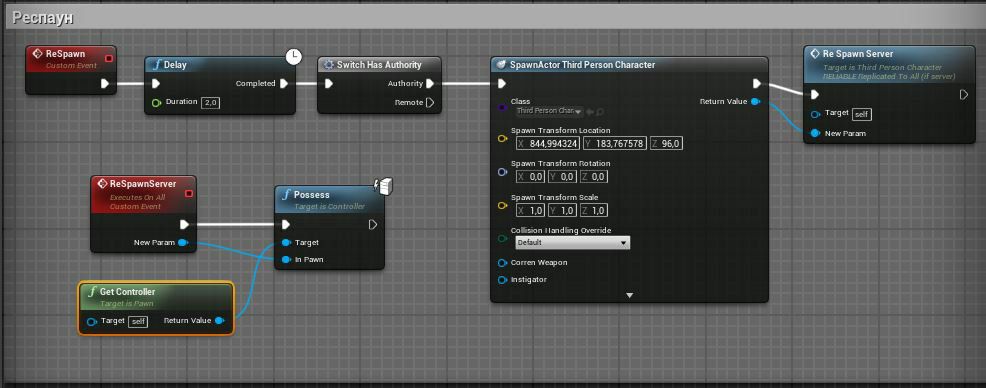Click the magnifier icon beside Class dropdown
Viewport: 986px width, 388px height.
coord(601,111)
